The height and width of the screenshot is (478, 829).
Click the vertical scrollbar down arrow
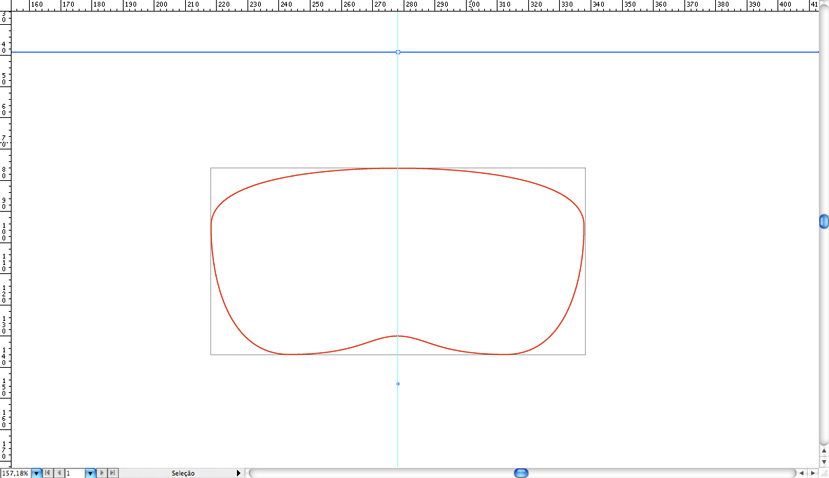(x=824, y=462)
